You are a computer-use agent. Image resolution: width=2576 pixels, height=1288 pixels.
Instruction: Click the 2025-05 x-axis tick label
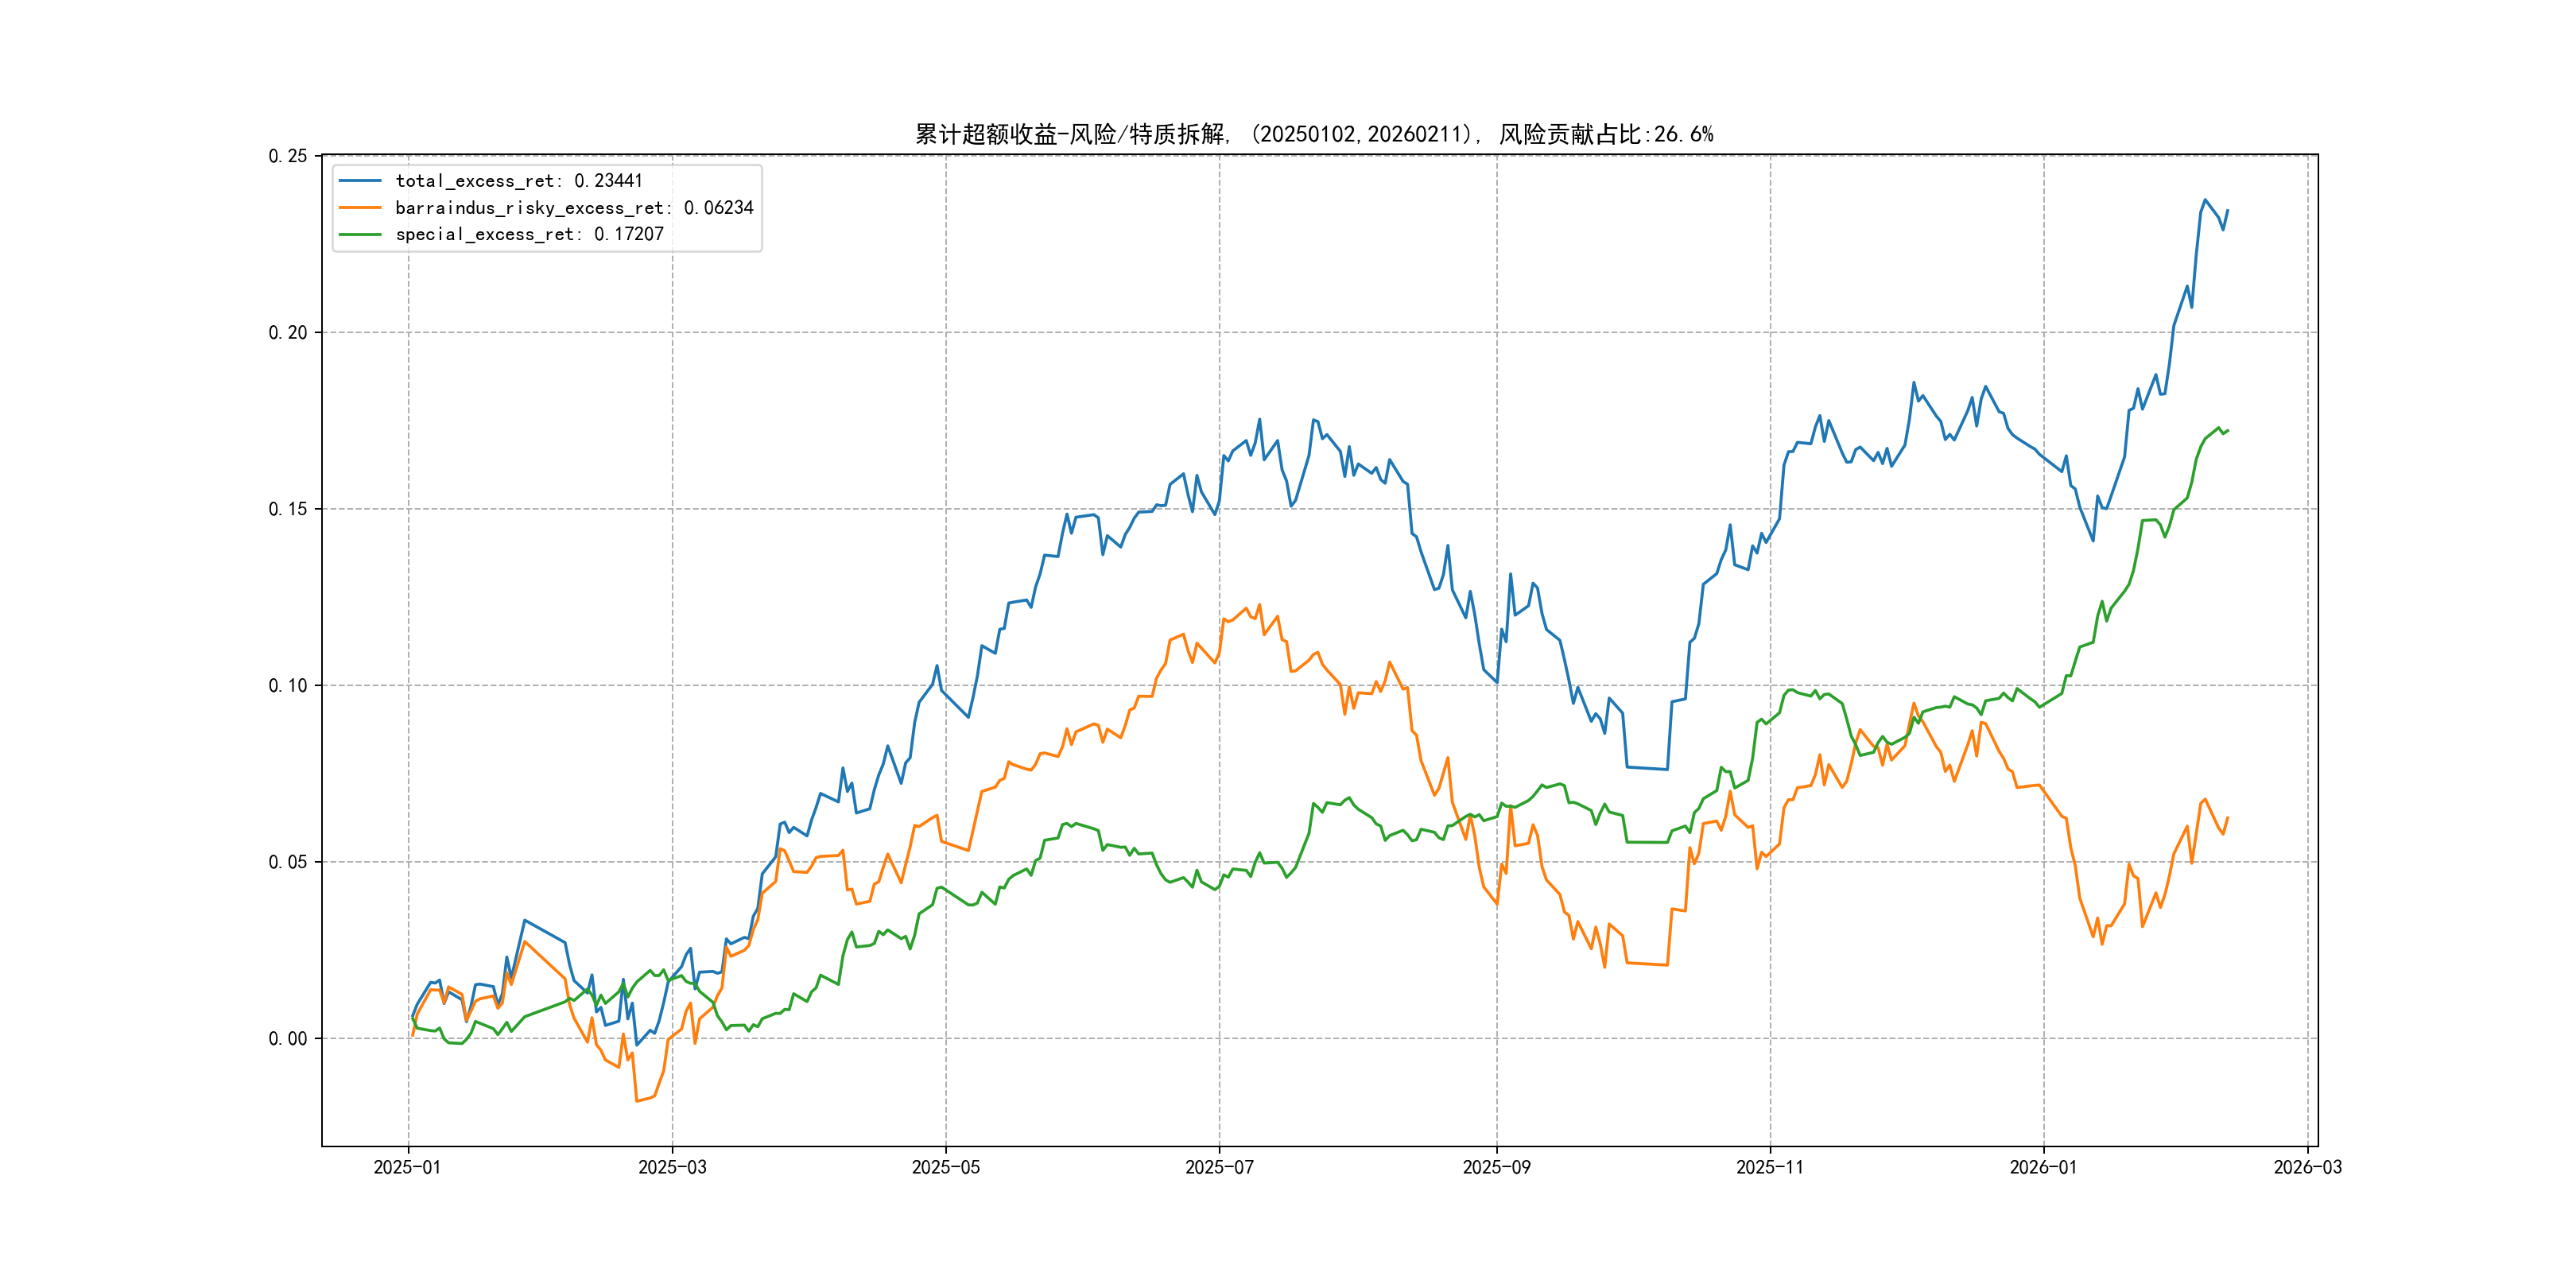click(945, 1167)
